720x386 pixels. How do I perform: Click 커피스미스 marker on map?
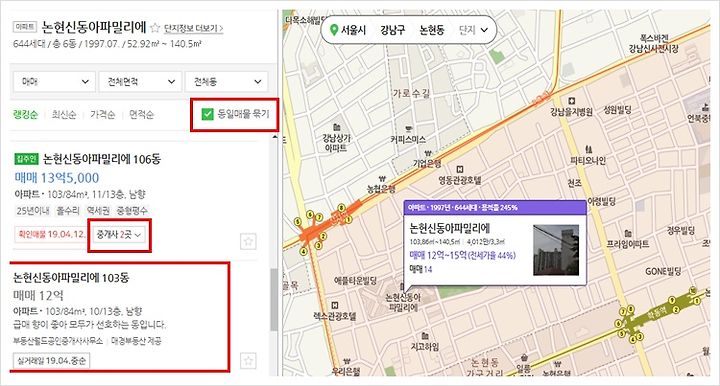408,135
